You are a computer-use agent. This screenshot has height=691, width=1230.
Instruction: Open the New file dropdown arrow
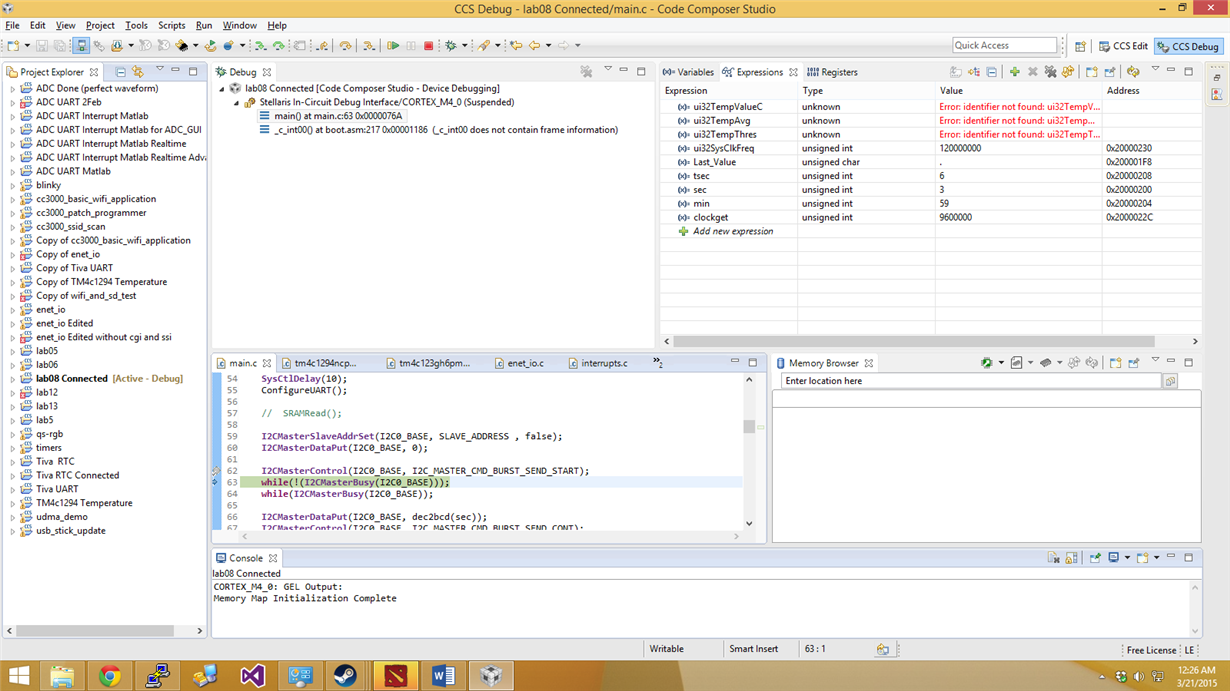click(26, 46)
